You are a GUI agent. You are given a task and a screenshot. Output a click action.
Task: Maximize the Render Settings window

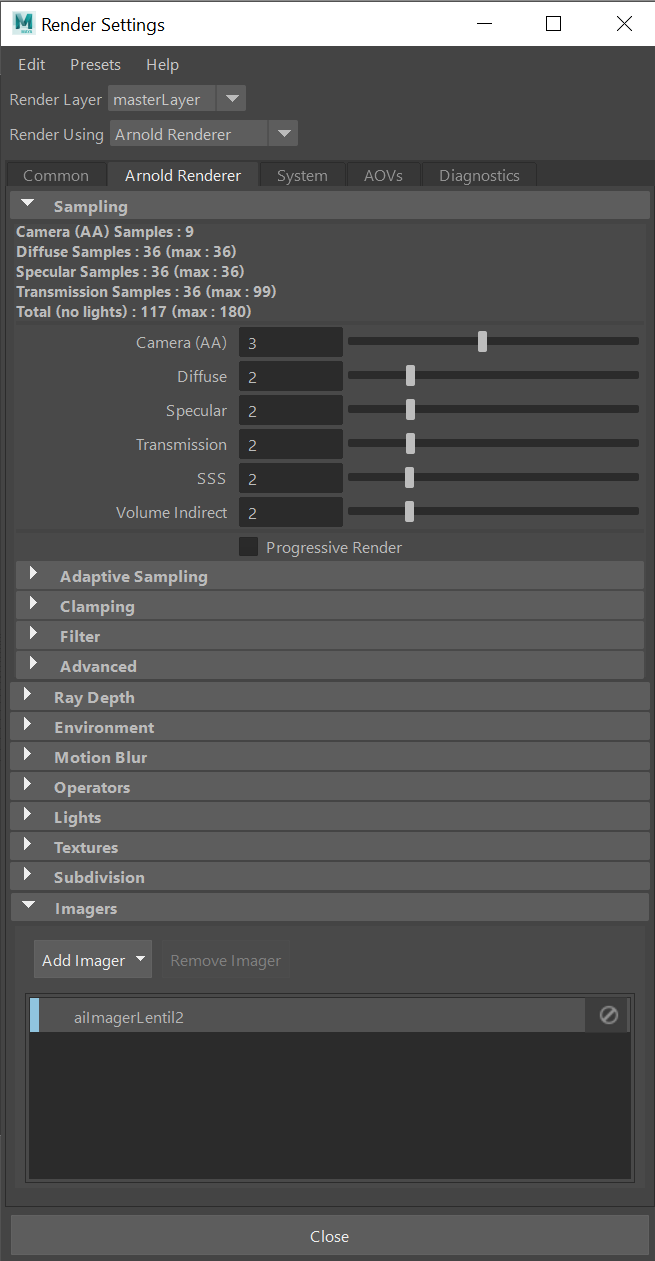point(553,24)
